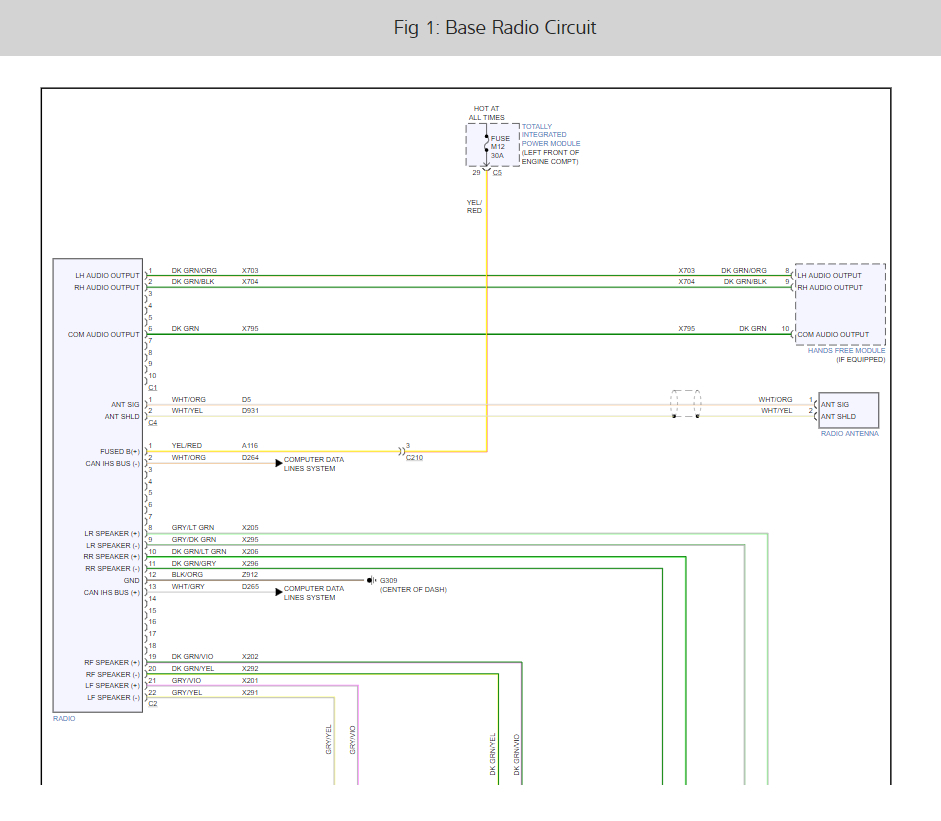The height and width of the screenshot is (821, 941).
Task: Open the Radio Antenna component link
Action: click(x=849, y=434)
